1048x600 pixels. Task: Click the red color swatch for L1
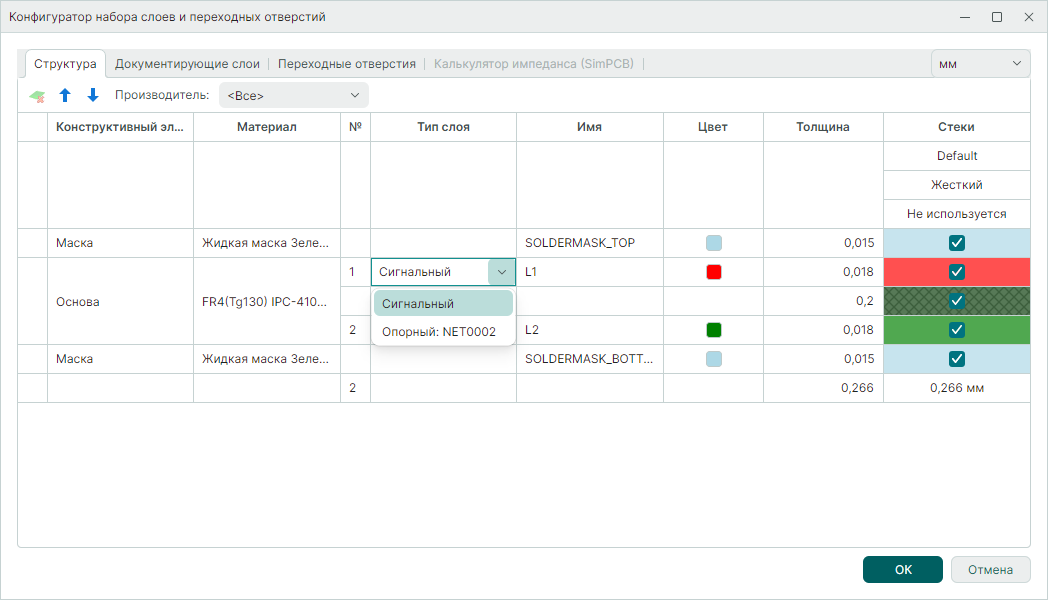click(x=714, y=272)
